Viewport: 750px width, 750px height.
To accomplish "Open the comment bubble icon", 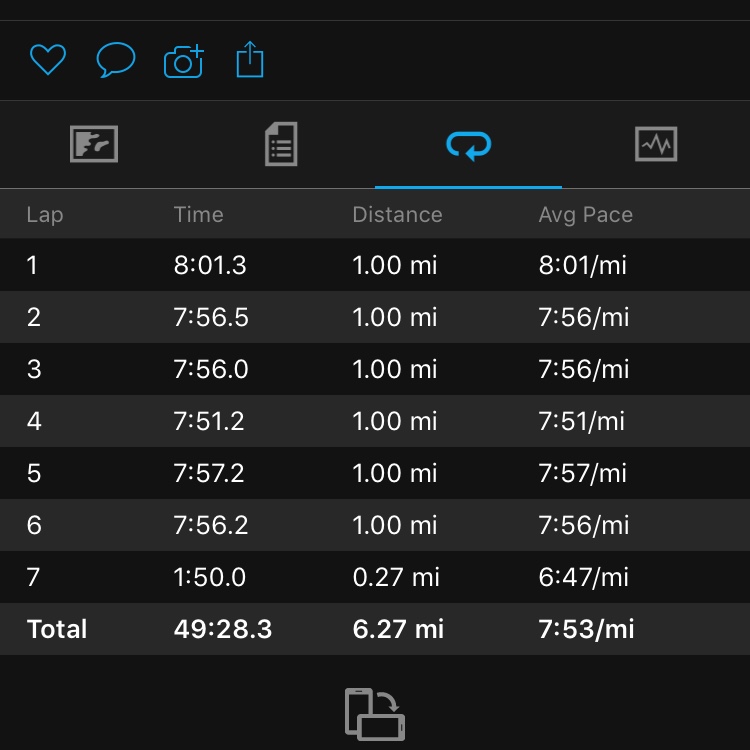I will pos(115,60).
